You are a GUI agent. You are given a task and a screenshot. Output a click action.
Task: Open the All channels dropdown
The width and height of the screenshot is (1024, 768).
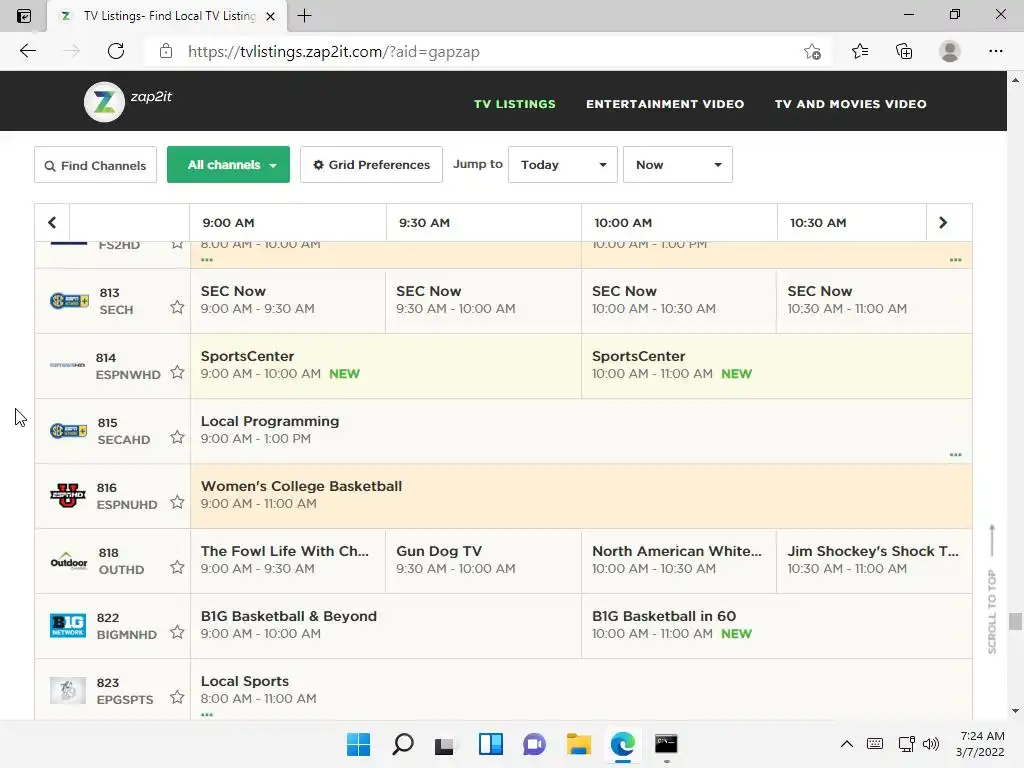pos(228,165)
